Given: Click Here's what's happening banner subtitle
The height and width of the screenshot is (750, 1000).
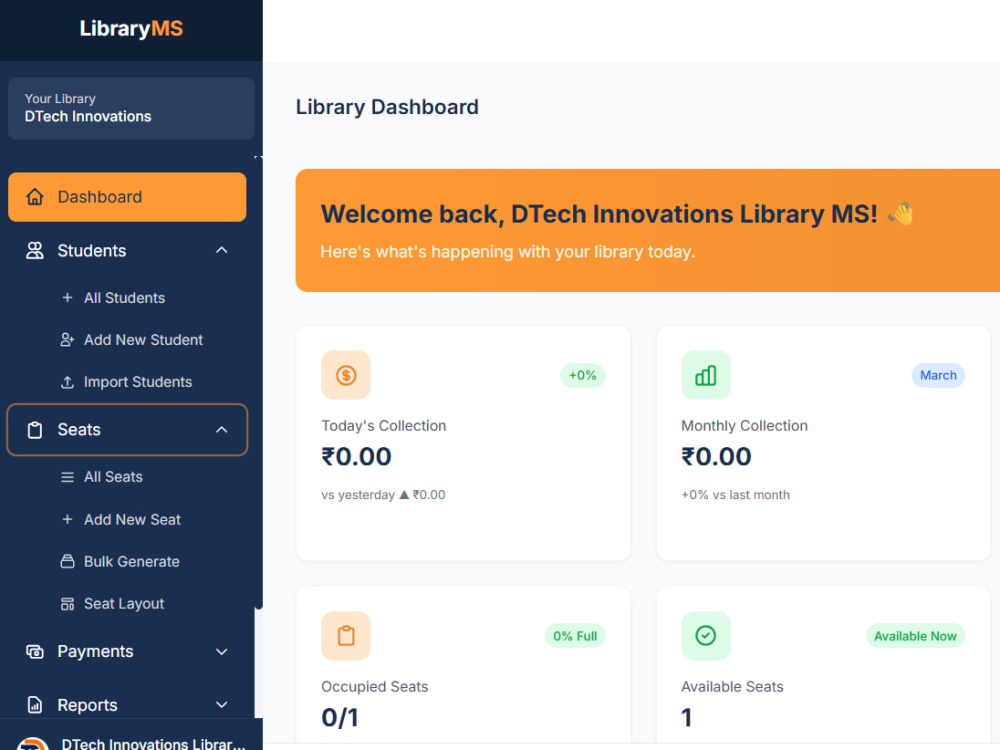Looking at the screenshot, I should [508, 252].
